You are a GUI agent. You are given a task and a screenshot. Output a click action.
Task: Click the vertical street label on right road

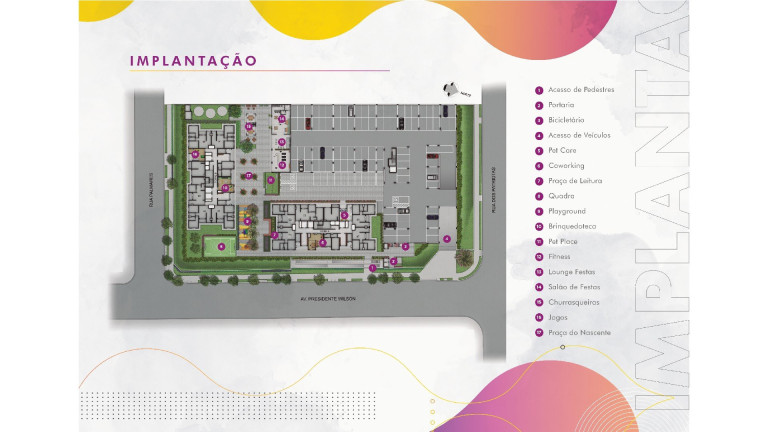pos(495,190)
